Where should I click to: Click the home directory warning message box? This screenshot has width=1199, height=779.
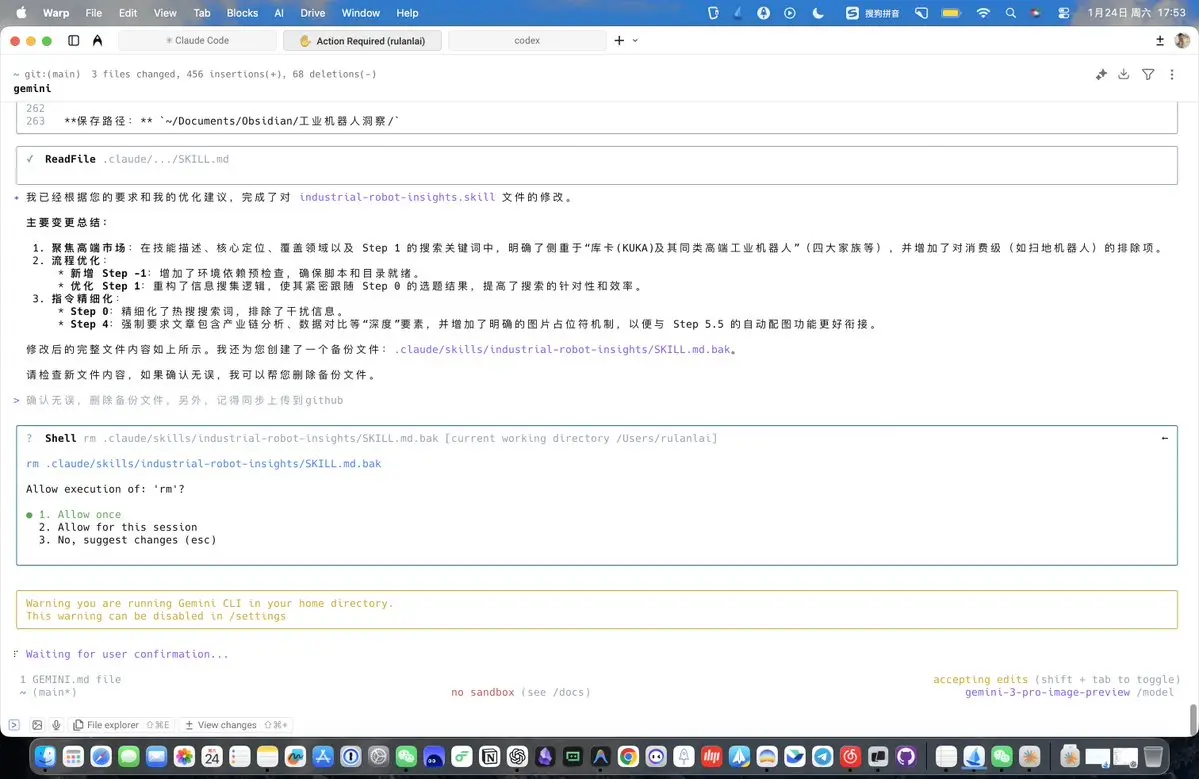click(x=596, y=609)
